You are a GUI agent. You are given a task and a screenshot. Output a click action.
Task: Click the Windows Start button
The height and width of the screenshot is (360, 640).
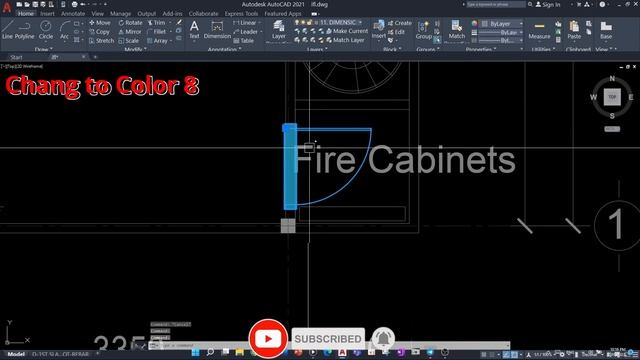196,352
